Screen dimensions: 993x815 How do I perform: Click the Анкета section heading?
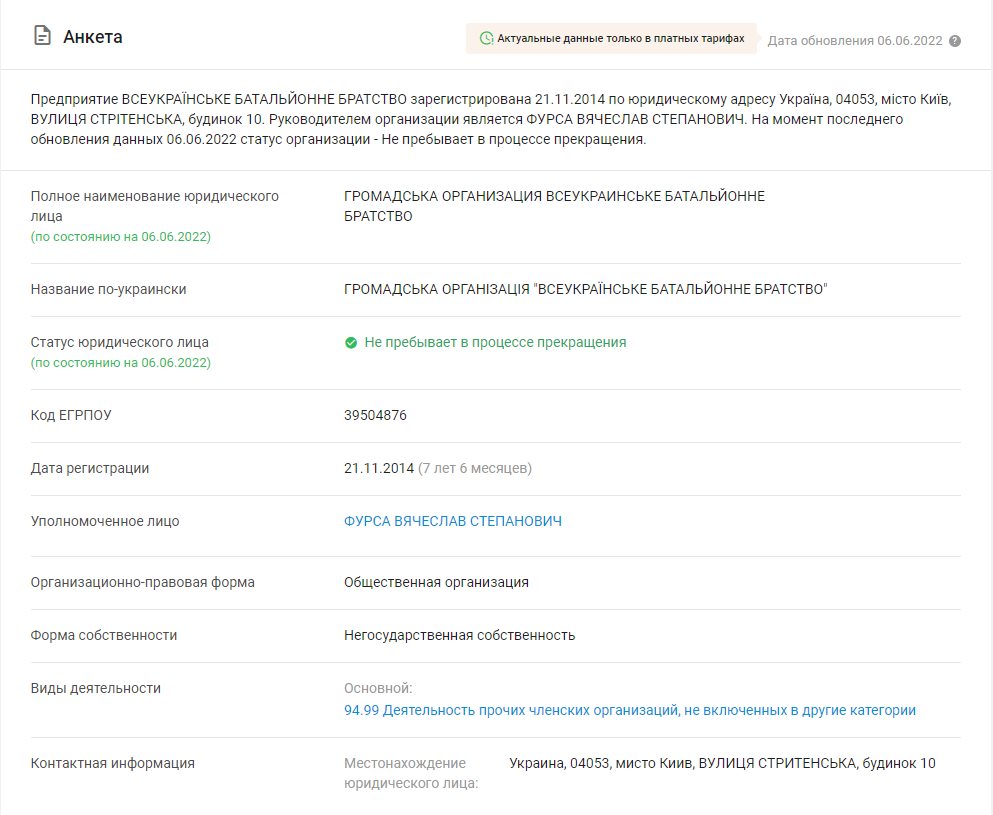tap(93, 37)
